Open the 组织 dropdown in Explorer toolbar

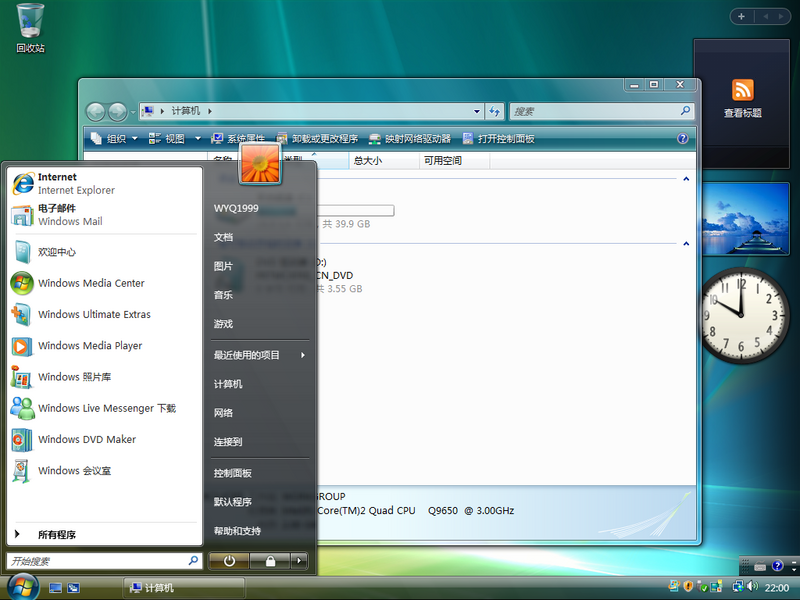(x=114, y=138)
